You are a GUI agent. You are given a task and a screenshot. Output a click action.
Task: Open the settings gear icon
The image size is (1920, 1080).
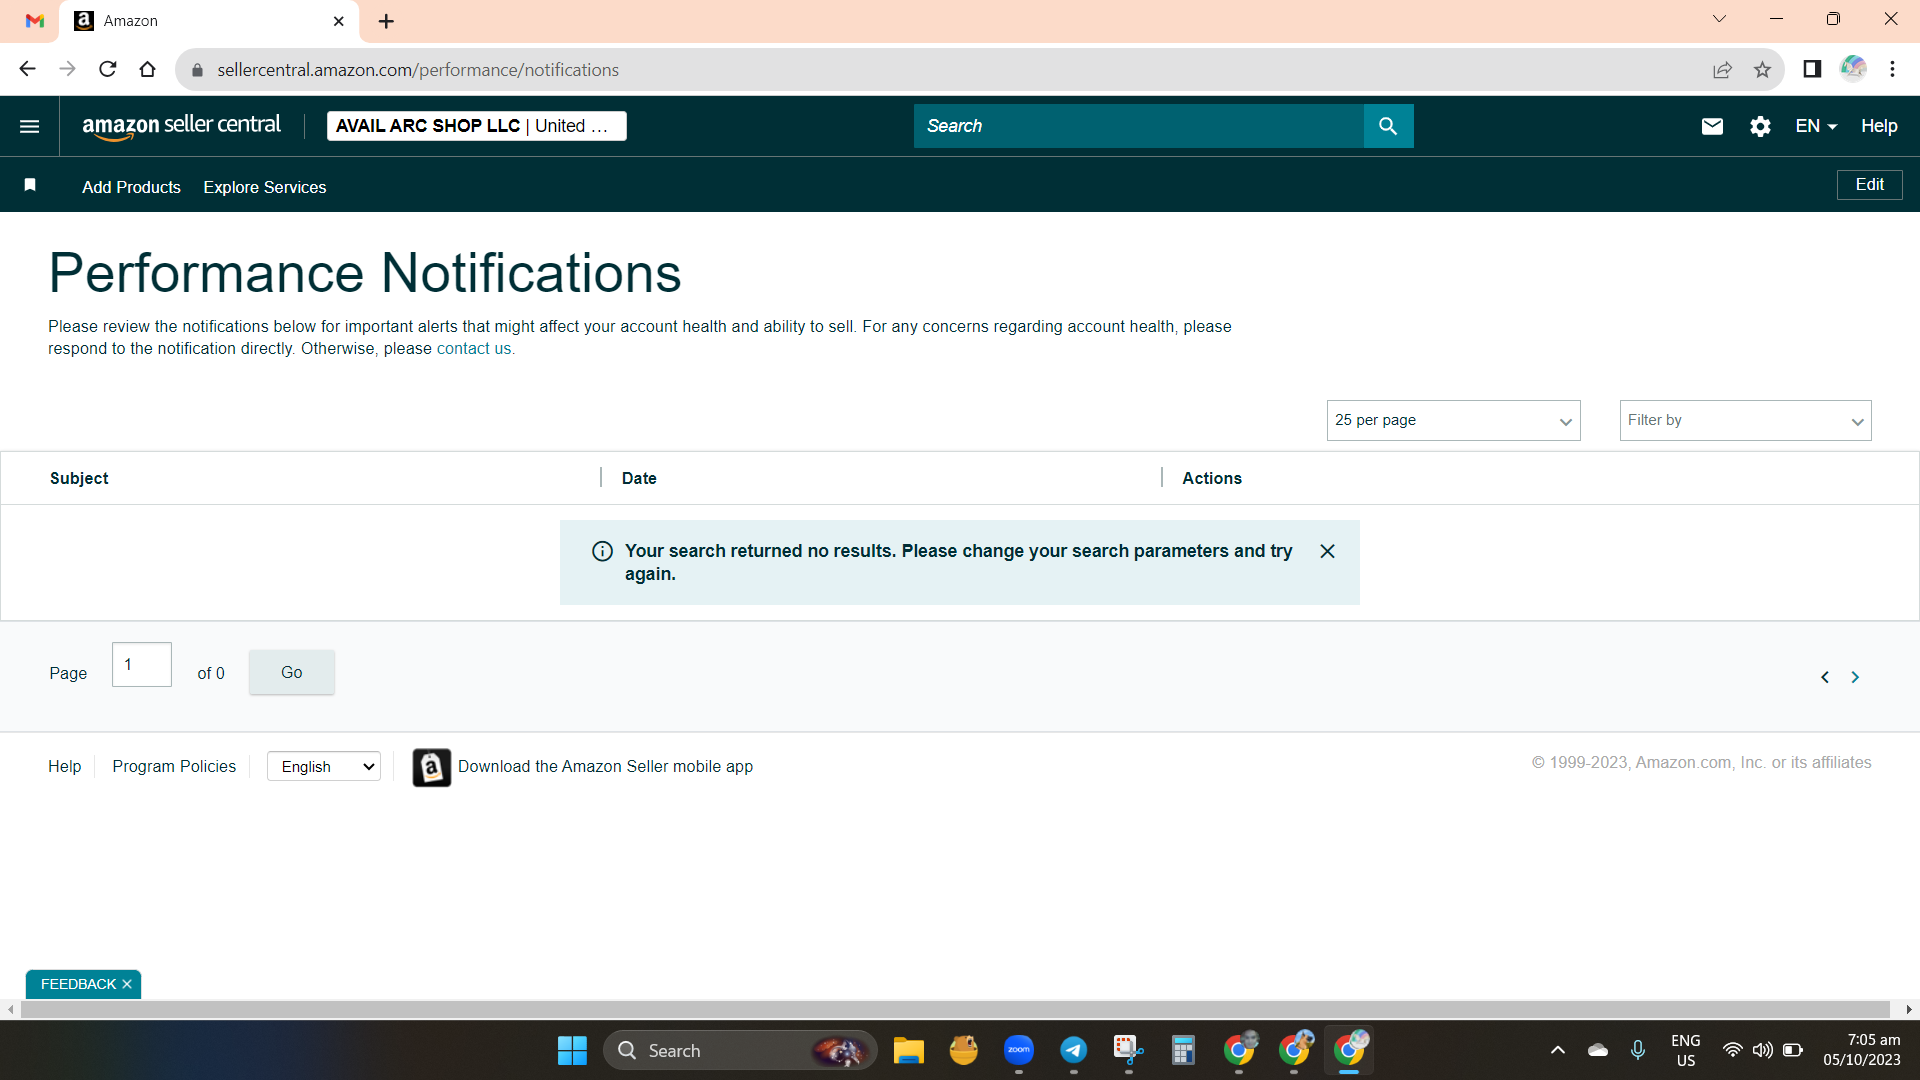click(x=1760, y=126)
